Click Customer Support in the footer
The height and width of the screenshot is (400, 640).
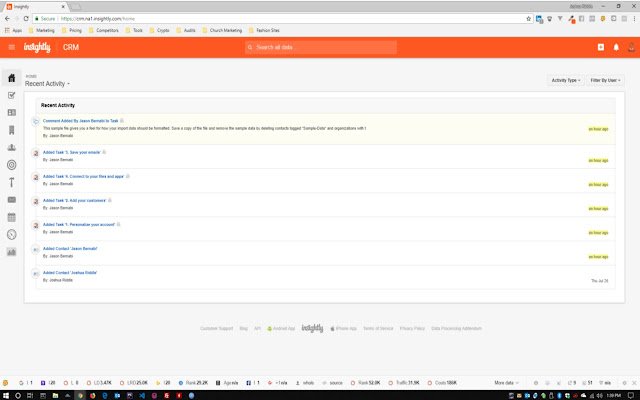point(216,329)
